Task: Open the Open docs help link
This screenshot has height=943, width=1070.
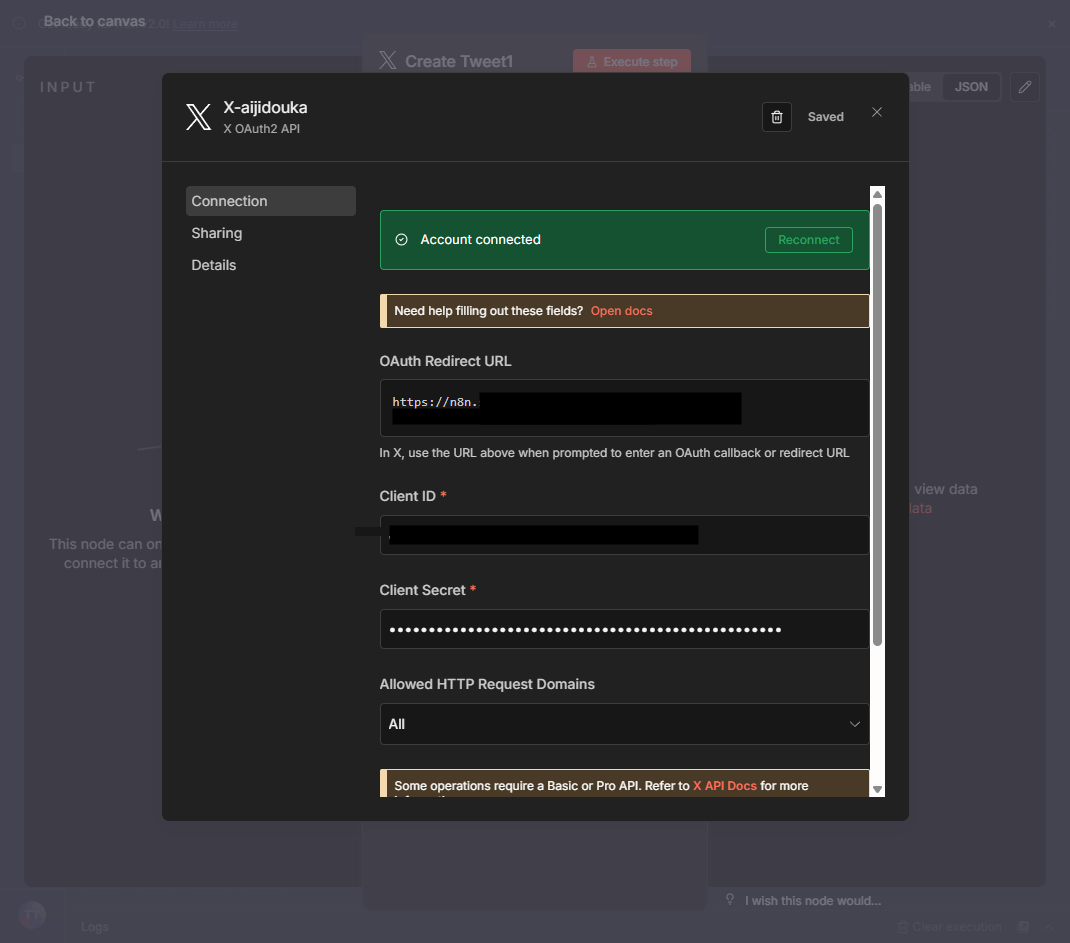Action: (x=621, y=311)
